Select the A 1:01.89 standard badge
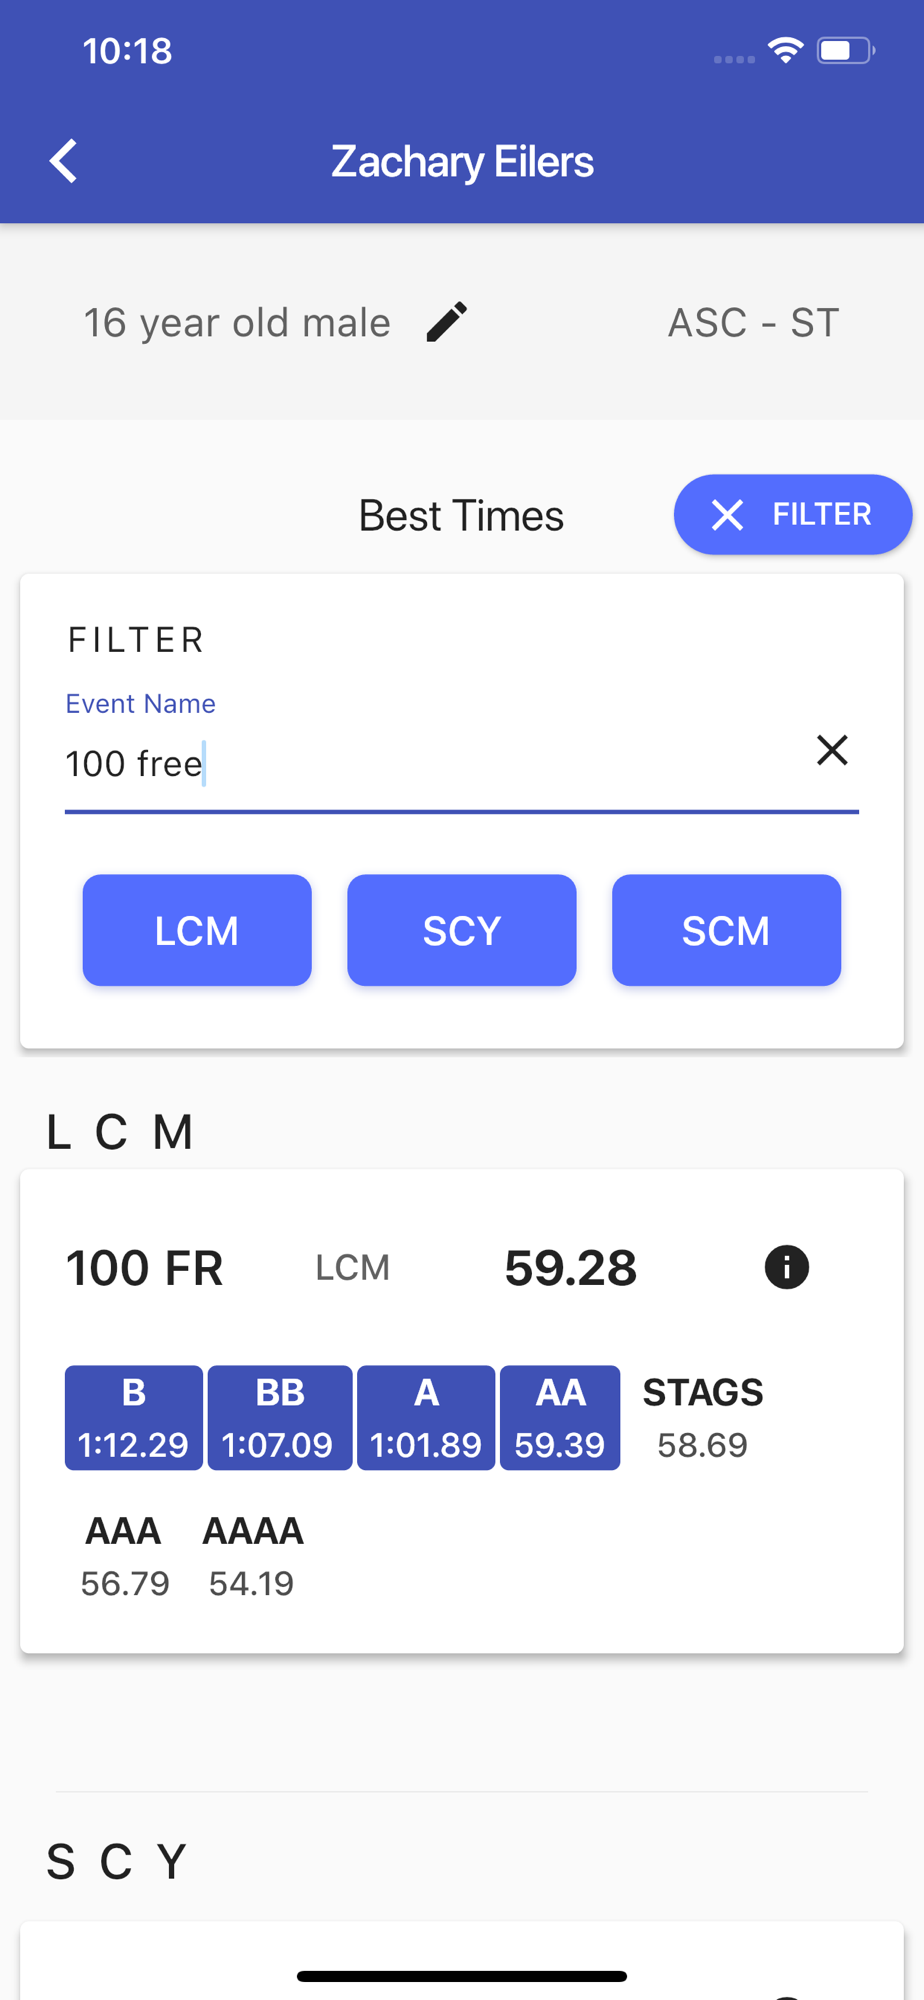 pyautogui.click(x=426, y=1418)
